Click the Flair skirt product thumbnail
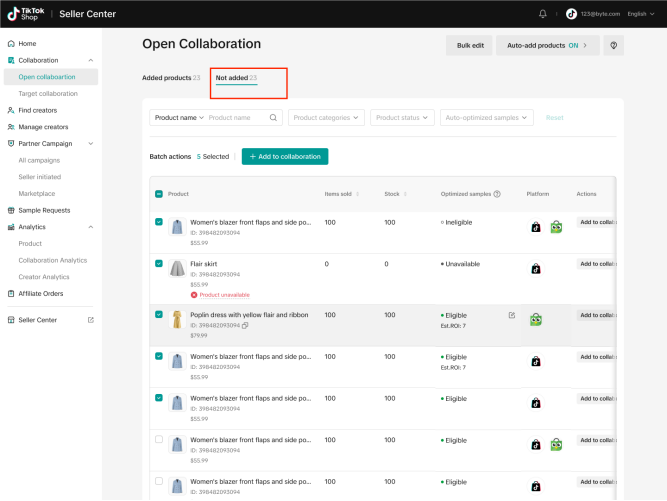 (177, 268)
